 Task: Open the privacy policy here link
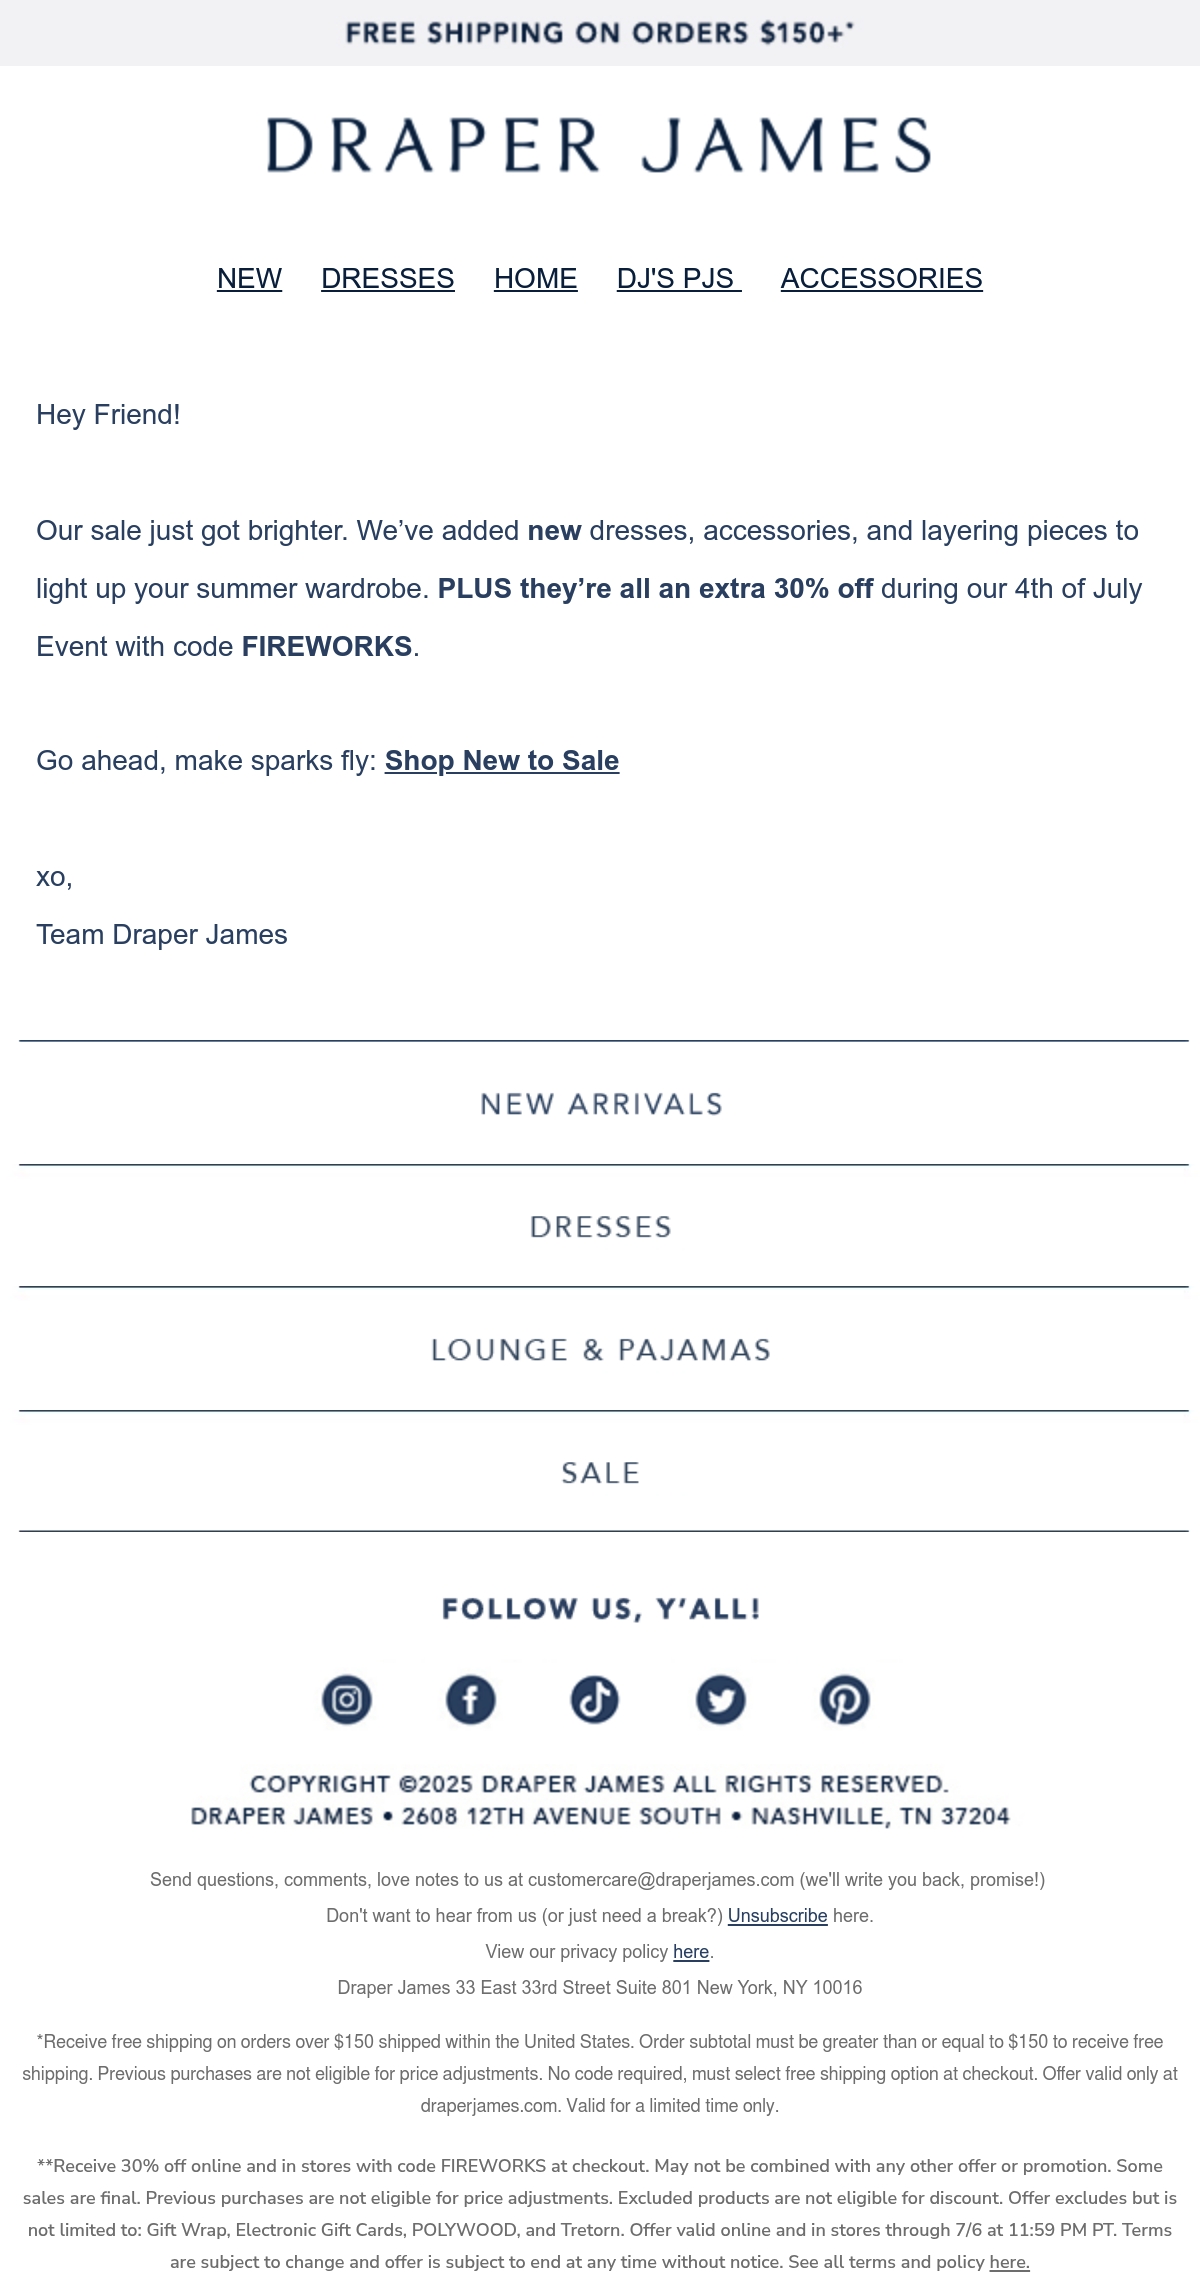(x=691, y=1952)
